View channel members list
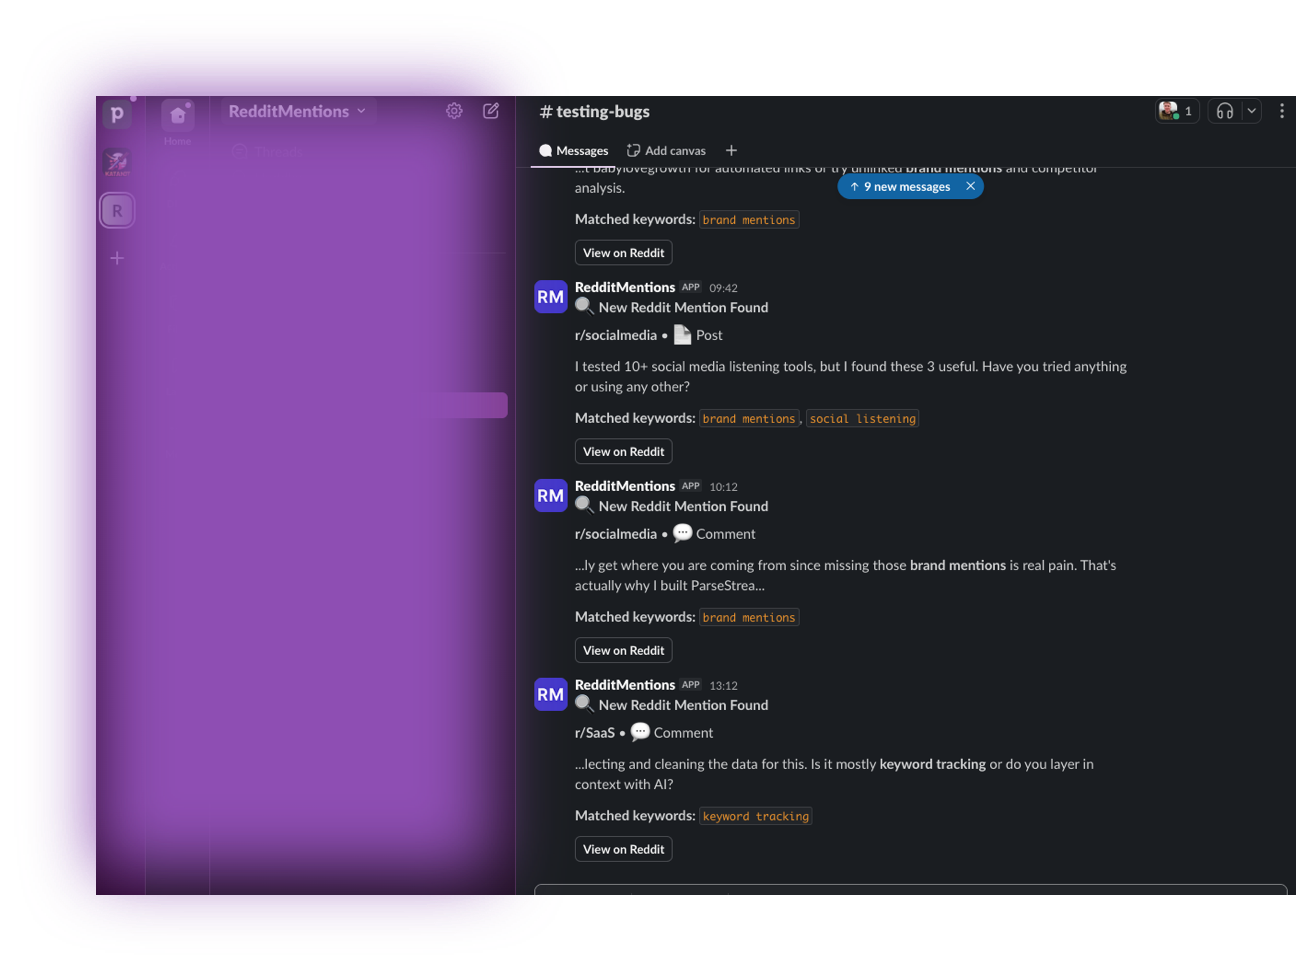 (1177, 111)
